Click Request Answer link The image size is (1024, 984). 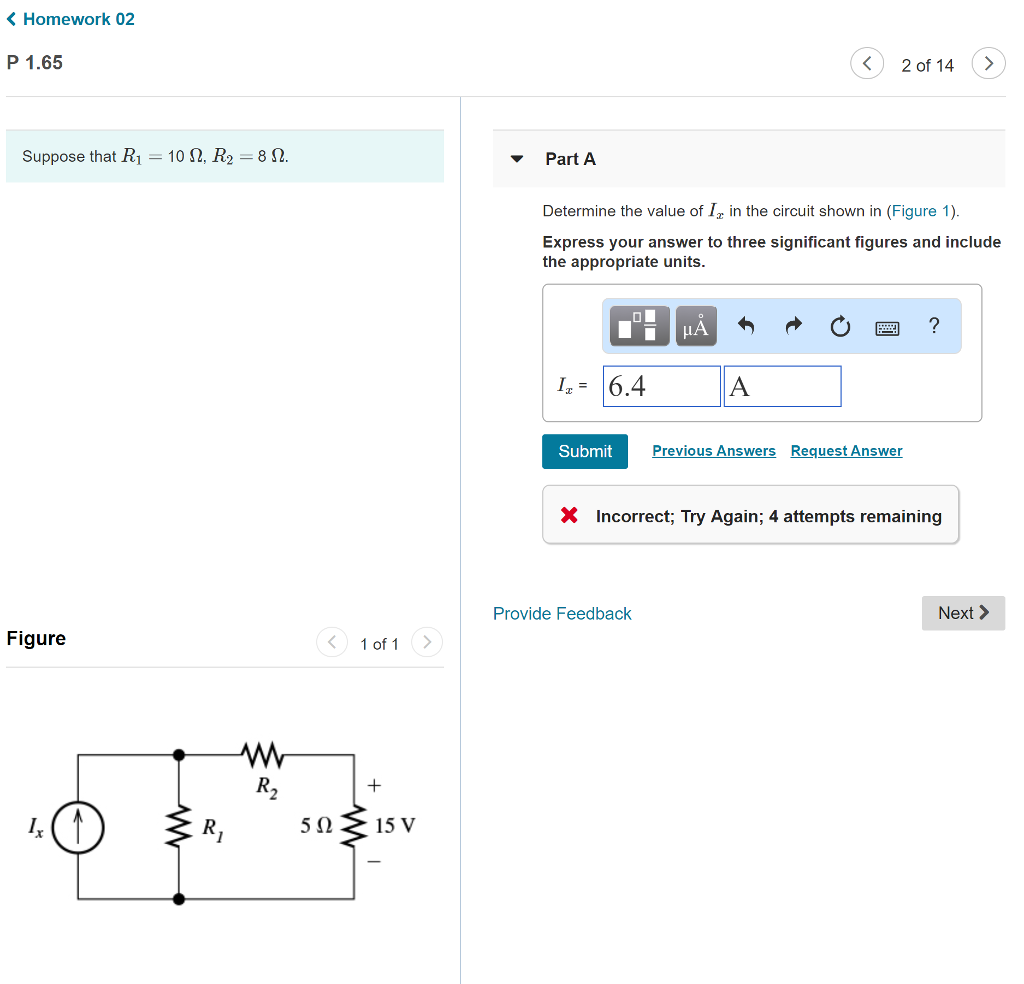point(846,451)
